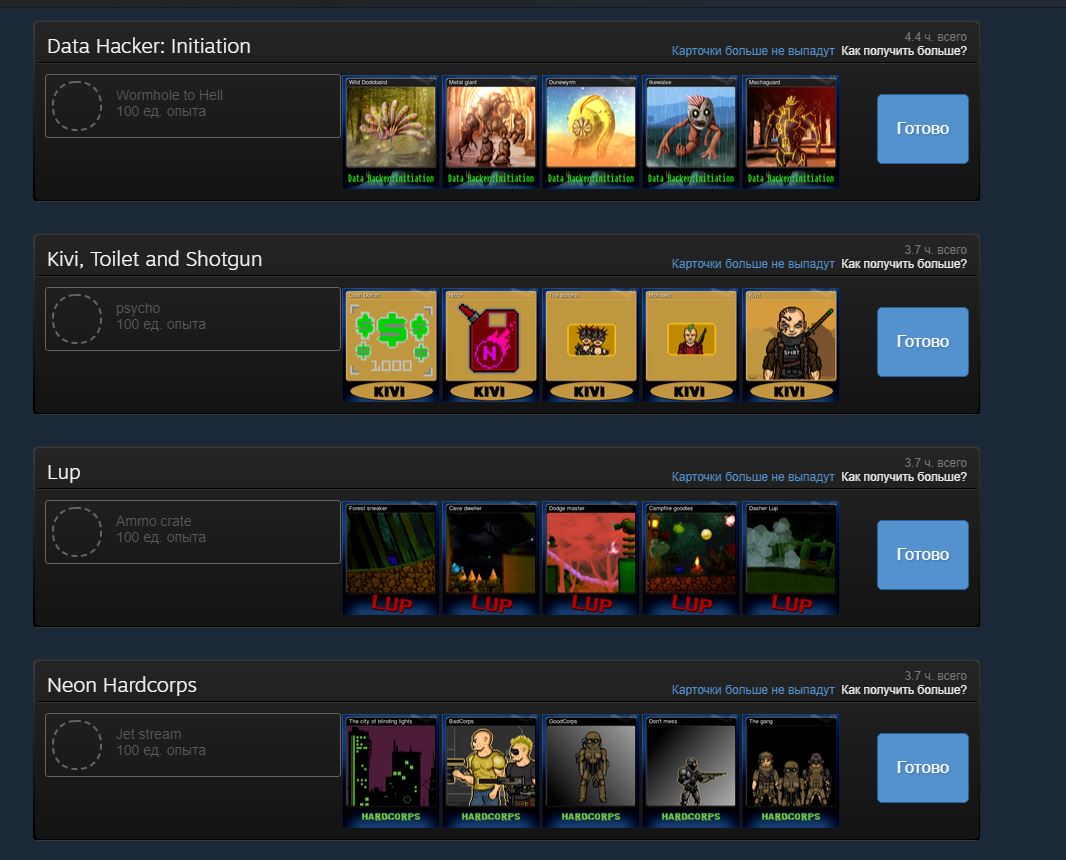Click Готово button for Neon Hardcorps
The width and height of the screenshot is (1066, 860).
coord(923,768)
